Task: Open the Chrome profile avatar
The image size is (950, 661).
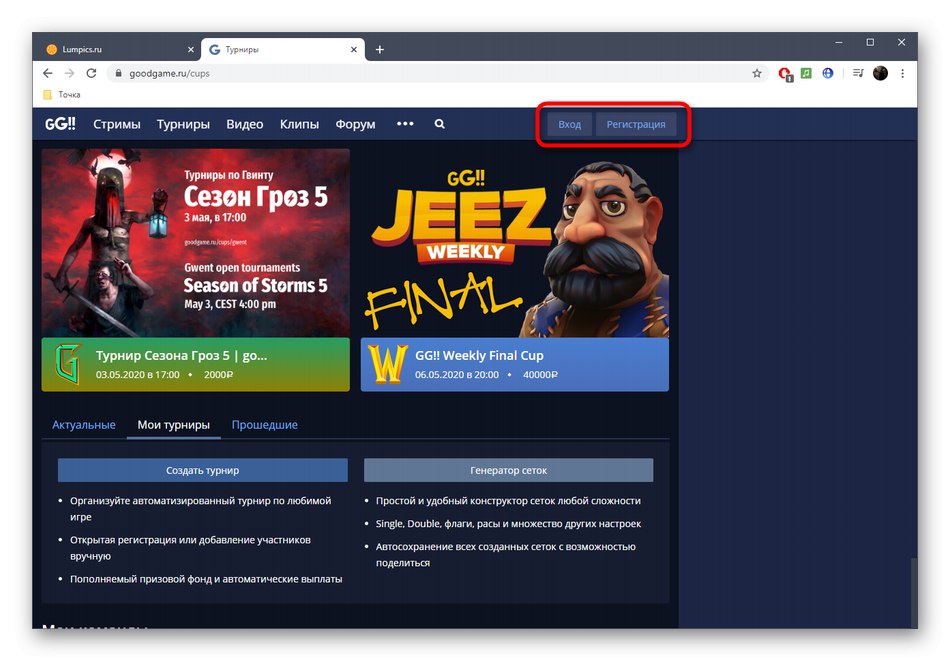Action: pos(880,73)
